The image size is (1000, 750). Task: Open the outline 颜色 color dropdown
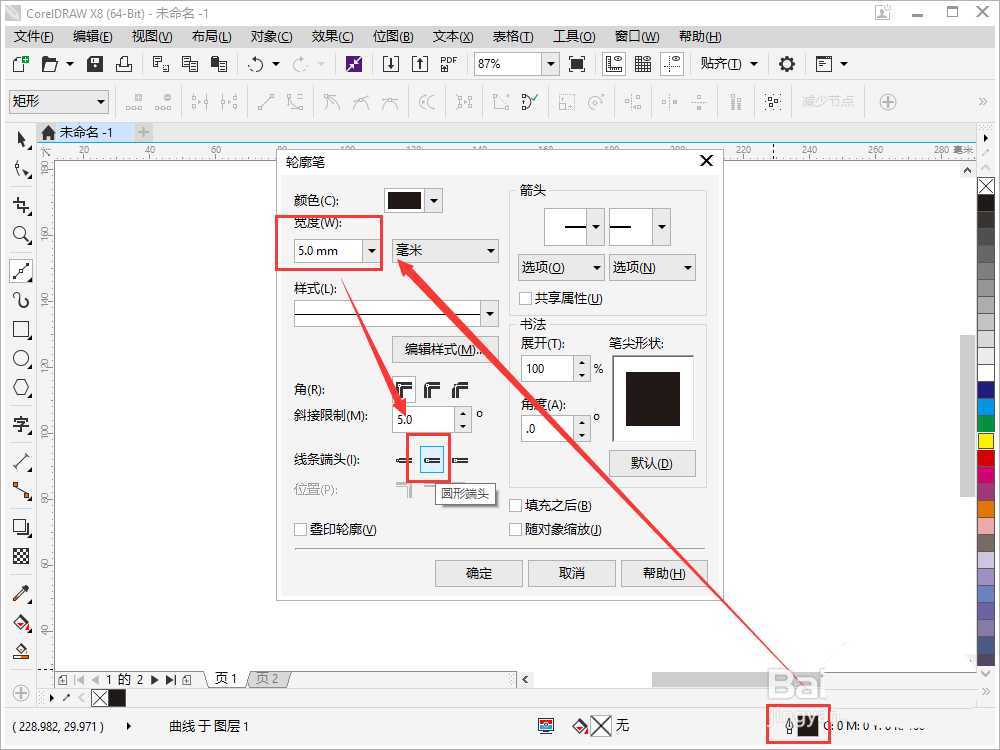coord(434,199)
